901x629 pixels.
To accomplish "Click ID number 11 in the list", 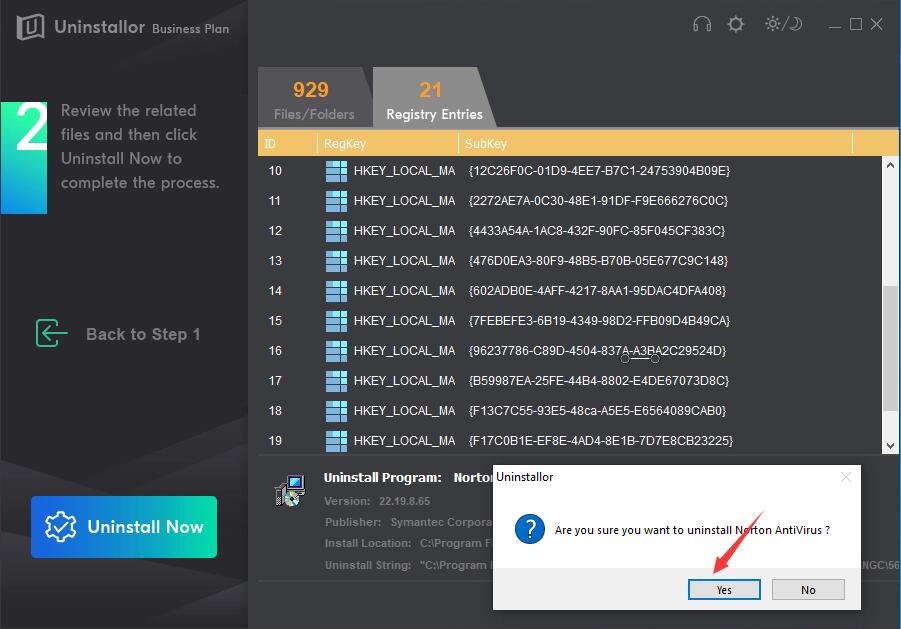I will coord(275,200).
